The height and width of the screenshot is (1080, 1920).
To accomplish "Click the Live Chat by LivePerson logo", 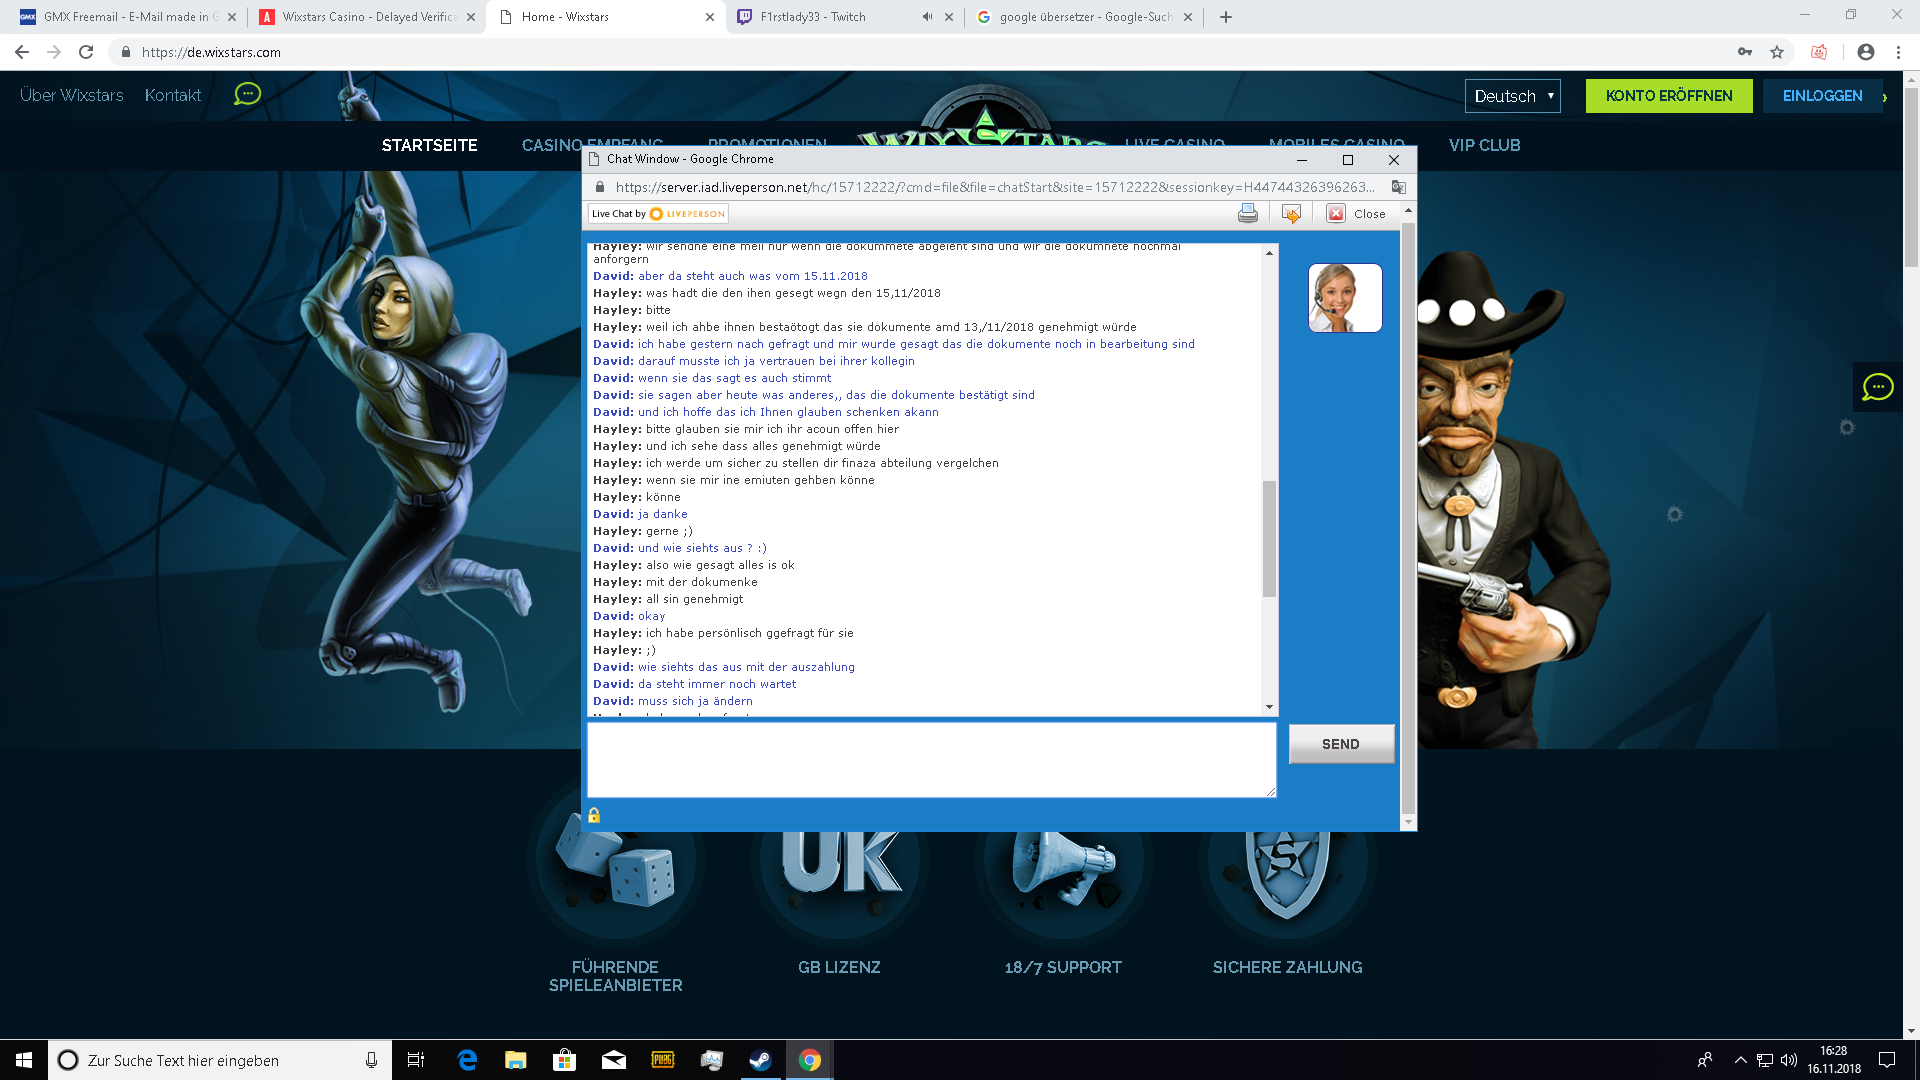I will (x=658, y=214).
